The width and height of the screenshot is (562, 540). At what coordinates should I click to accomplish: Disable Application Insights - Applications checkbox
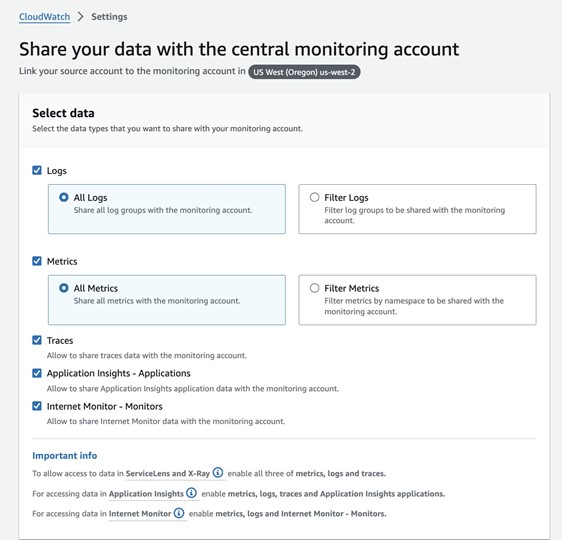(x=37, y=373)
